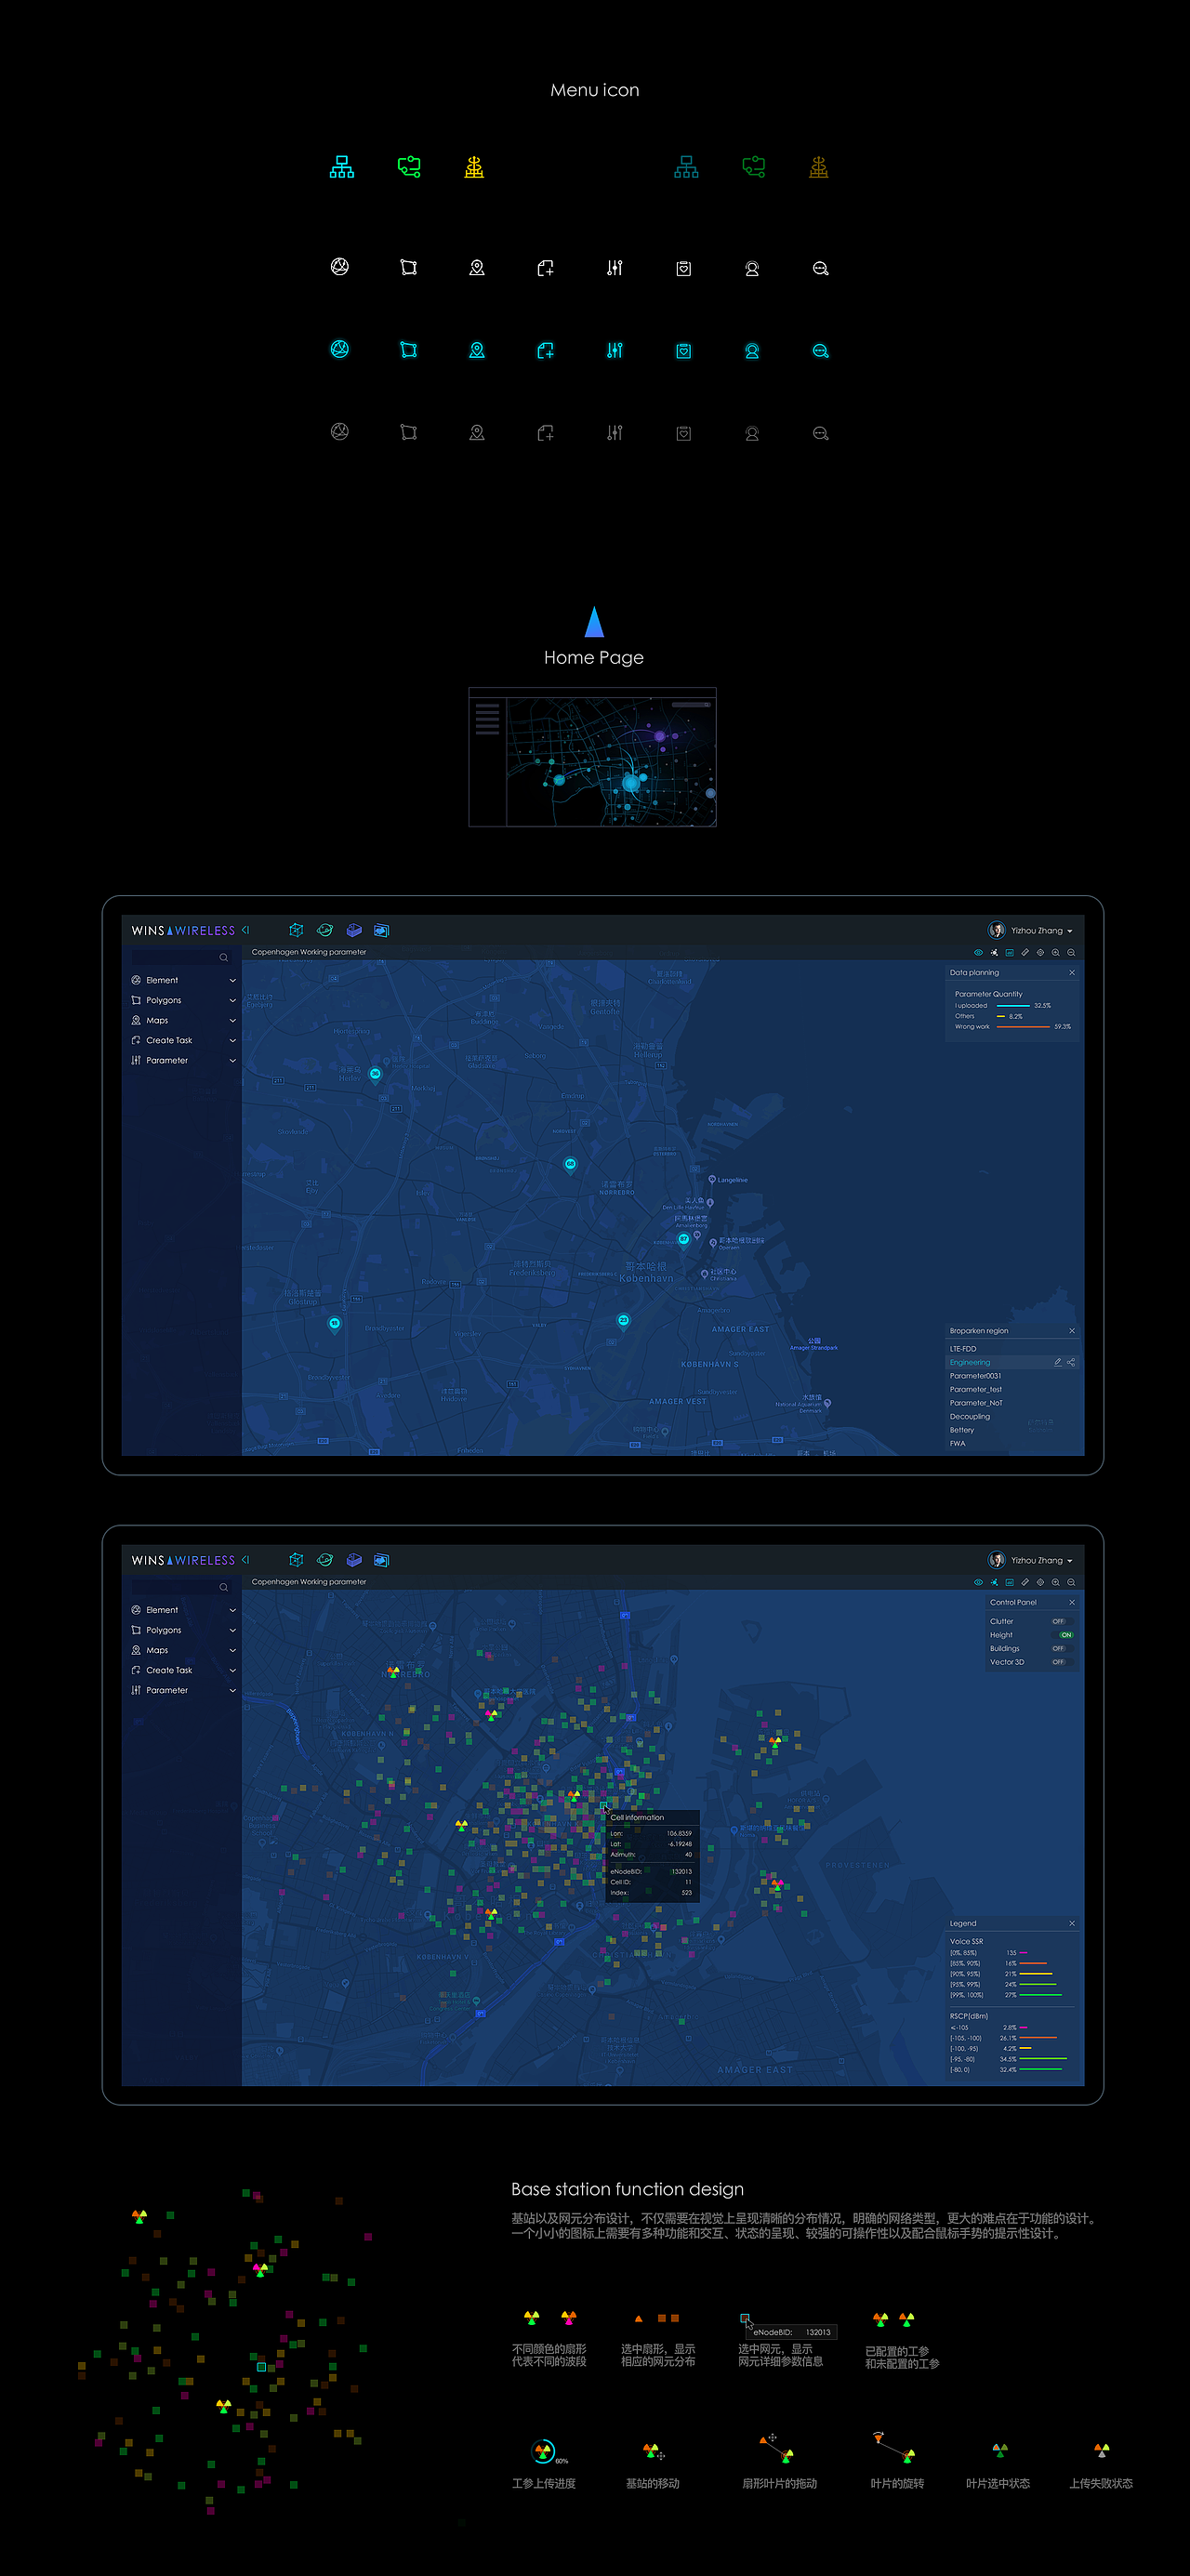
Task: Click the planet globe icon in Data planning screen header
Action: point(325,930)
